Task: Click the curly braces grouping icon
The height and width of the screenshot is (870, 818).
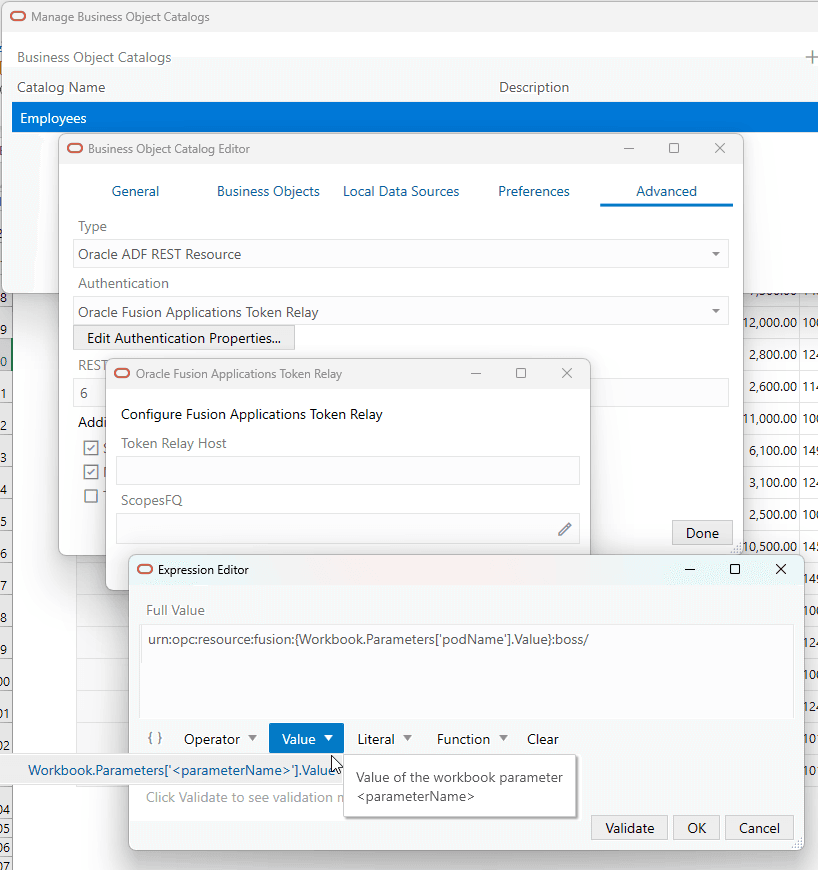Action: 155,738
